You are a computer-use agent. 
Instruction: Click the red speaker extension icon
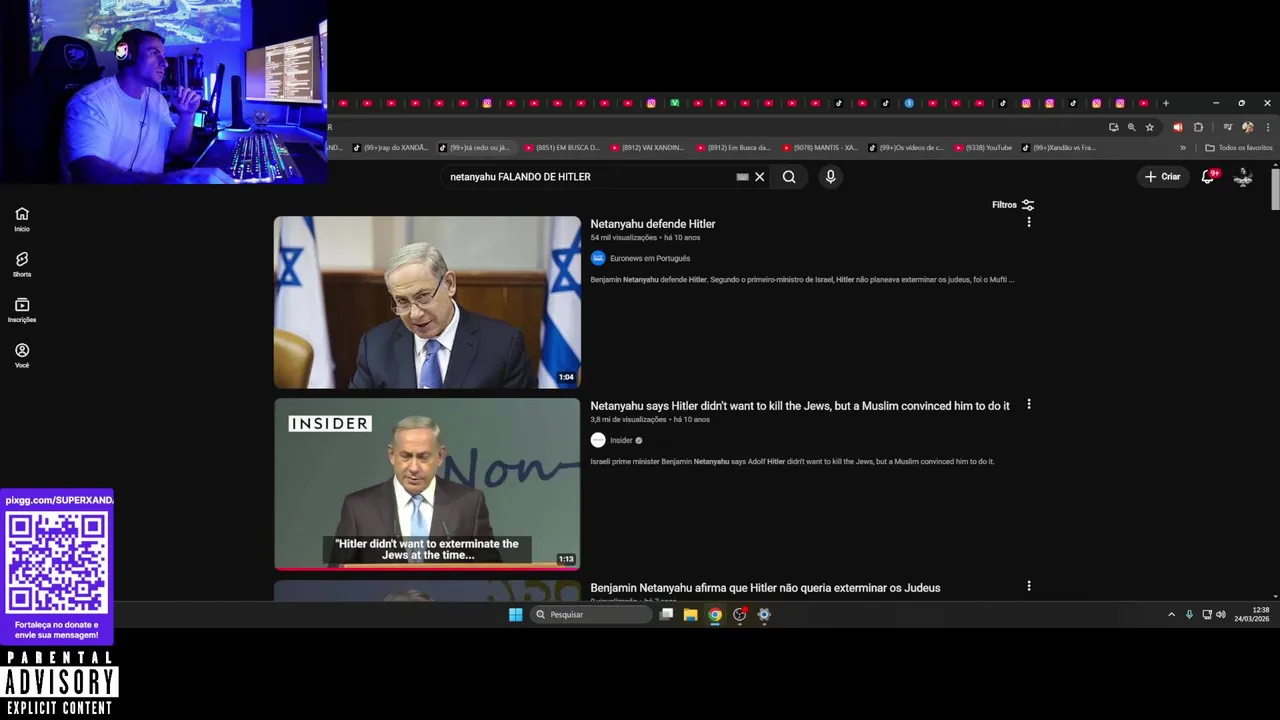(x=1177, y=127)
